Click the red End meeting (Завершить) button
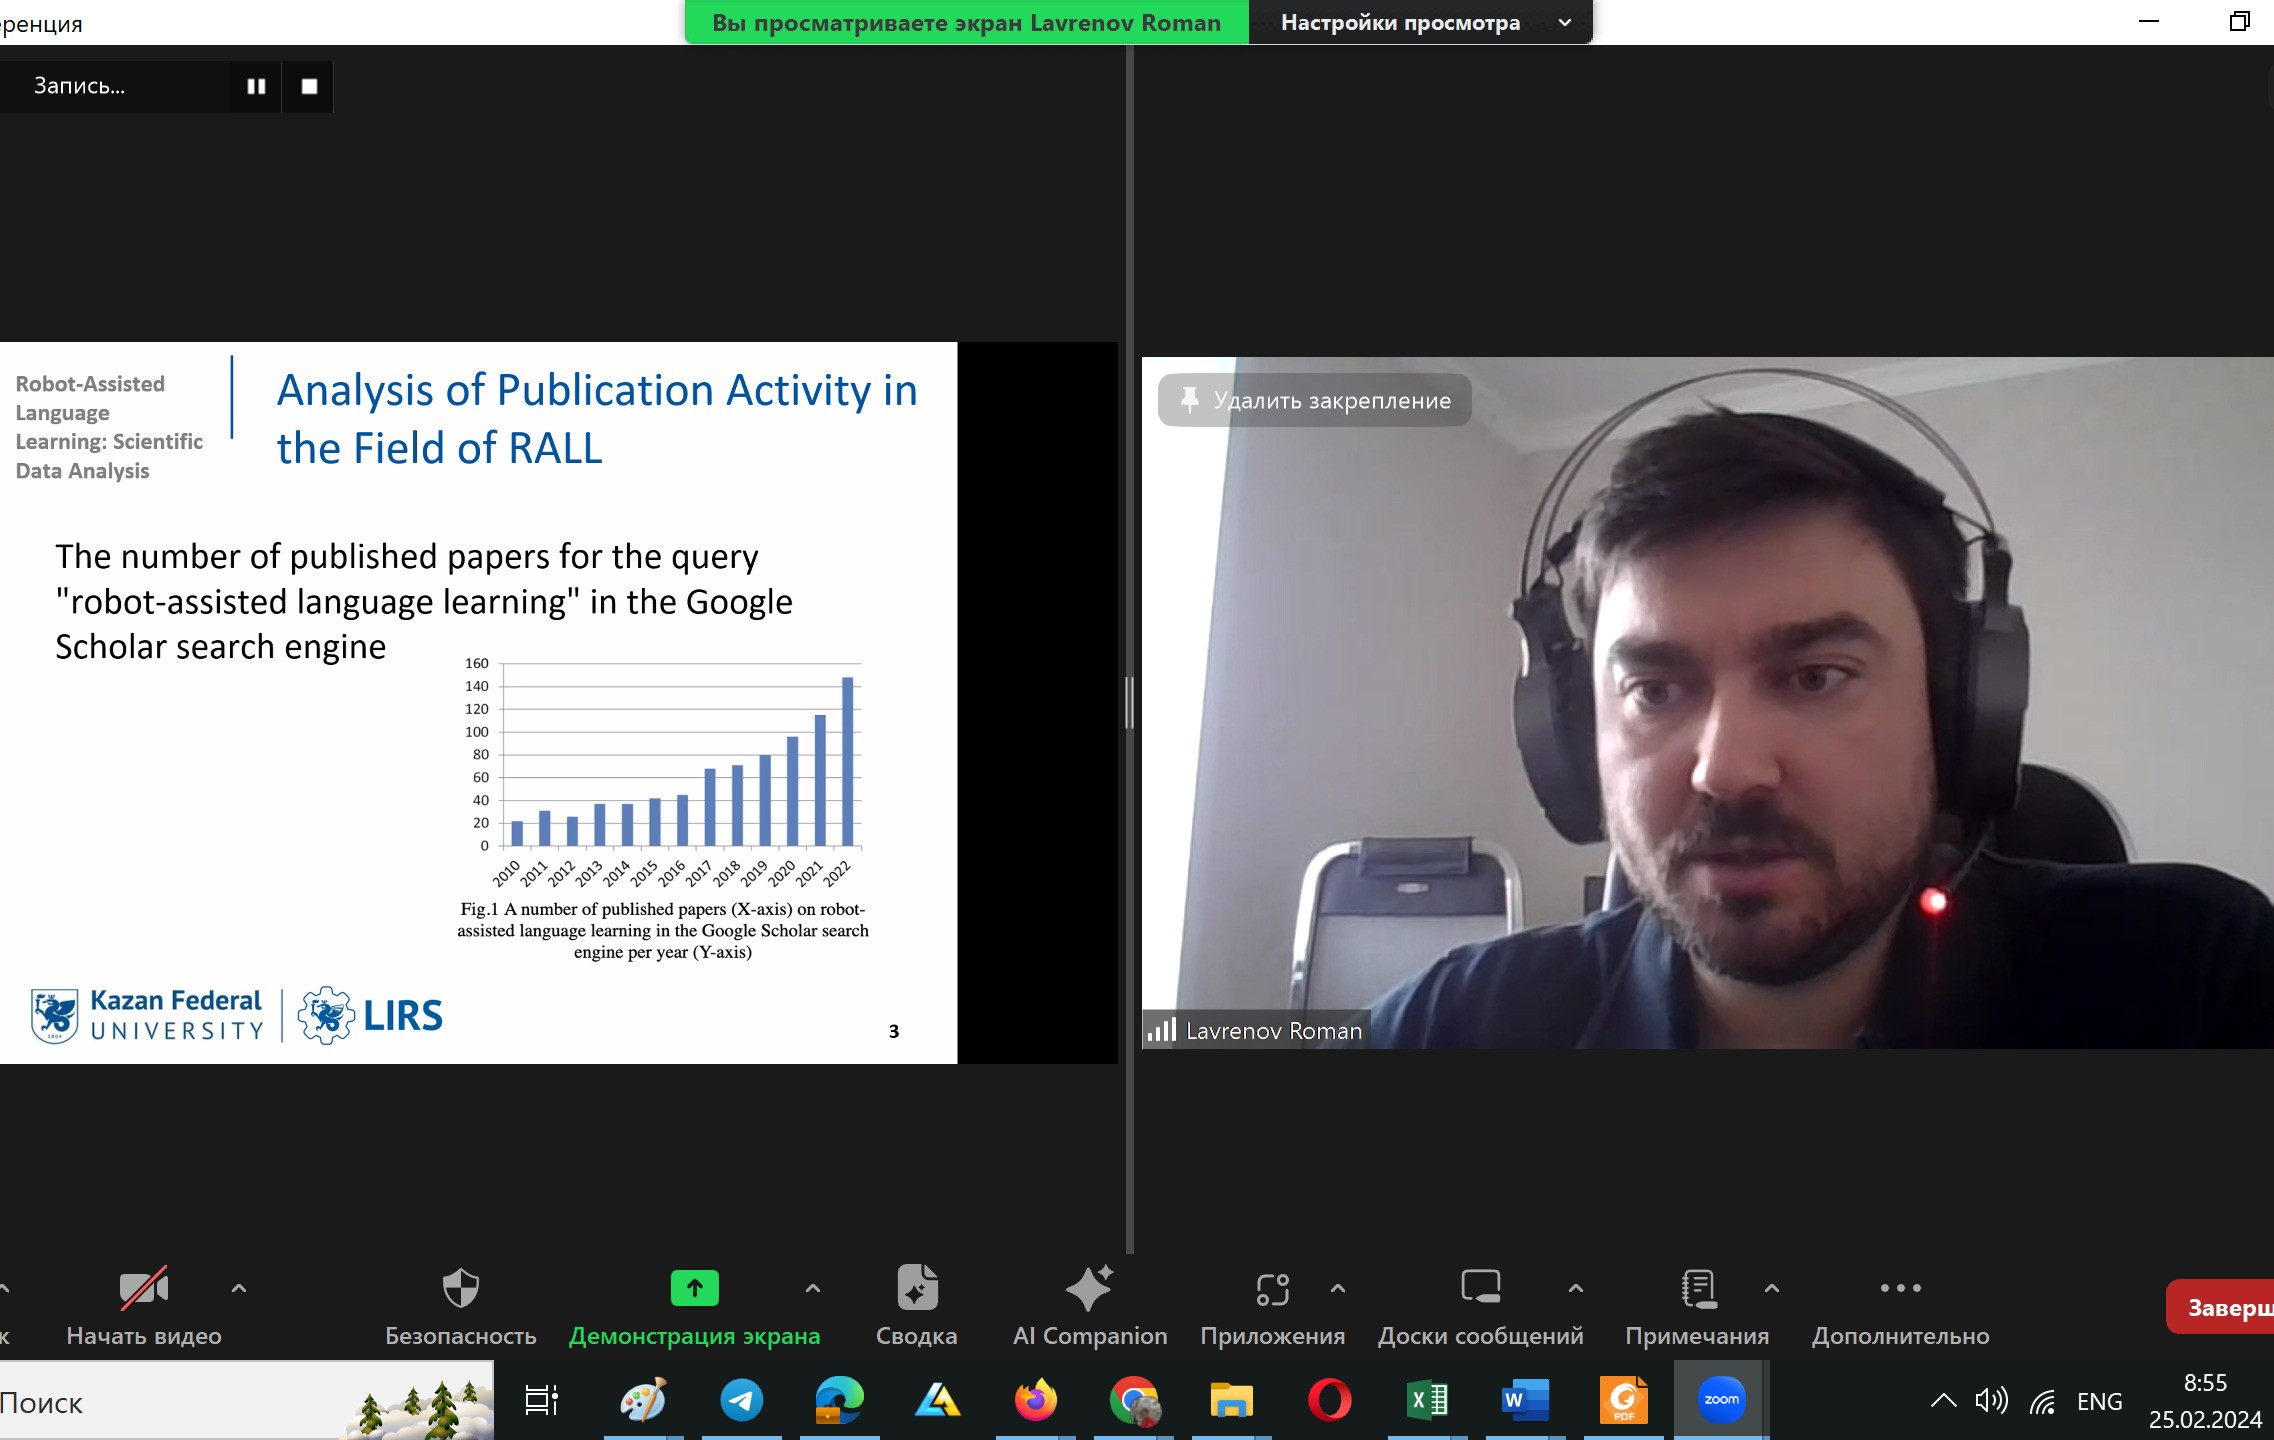2274x1440 pixels. [2222, 1308]
